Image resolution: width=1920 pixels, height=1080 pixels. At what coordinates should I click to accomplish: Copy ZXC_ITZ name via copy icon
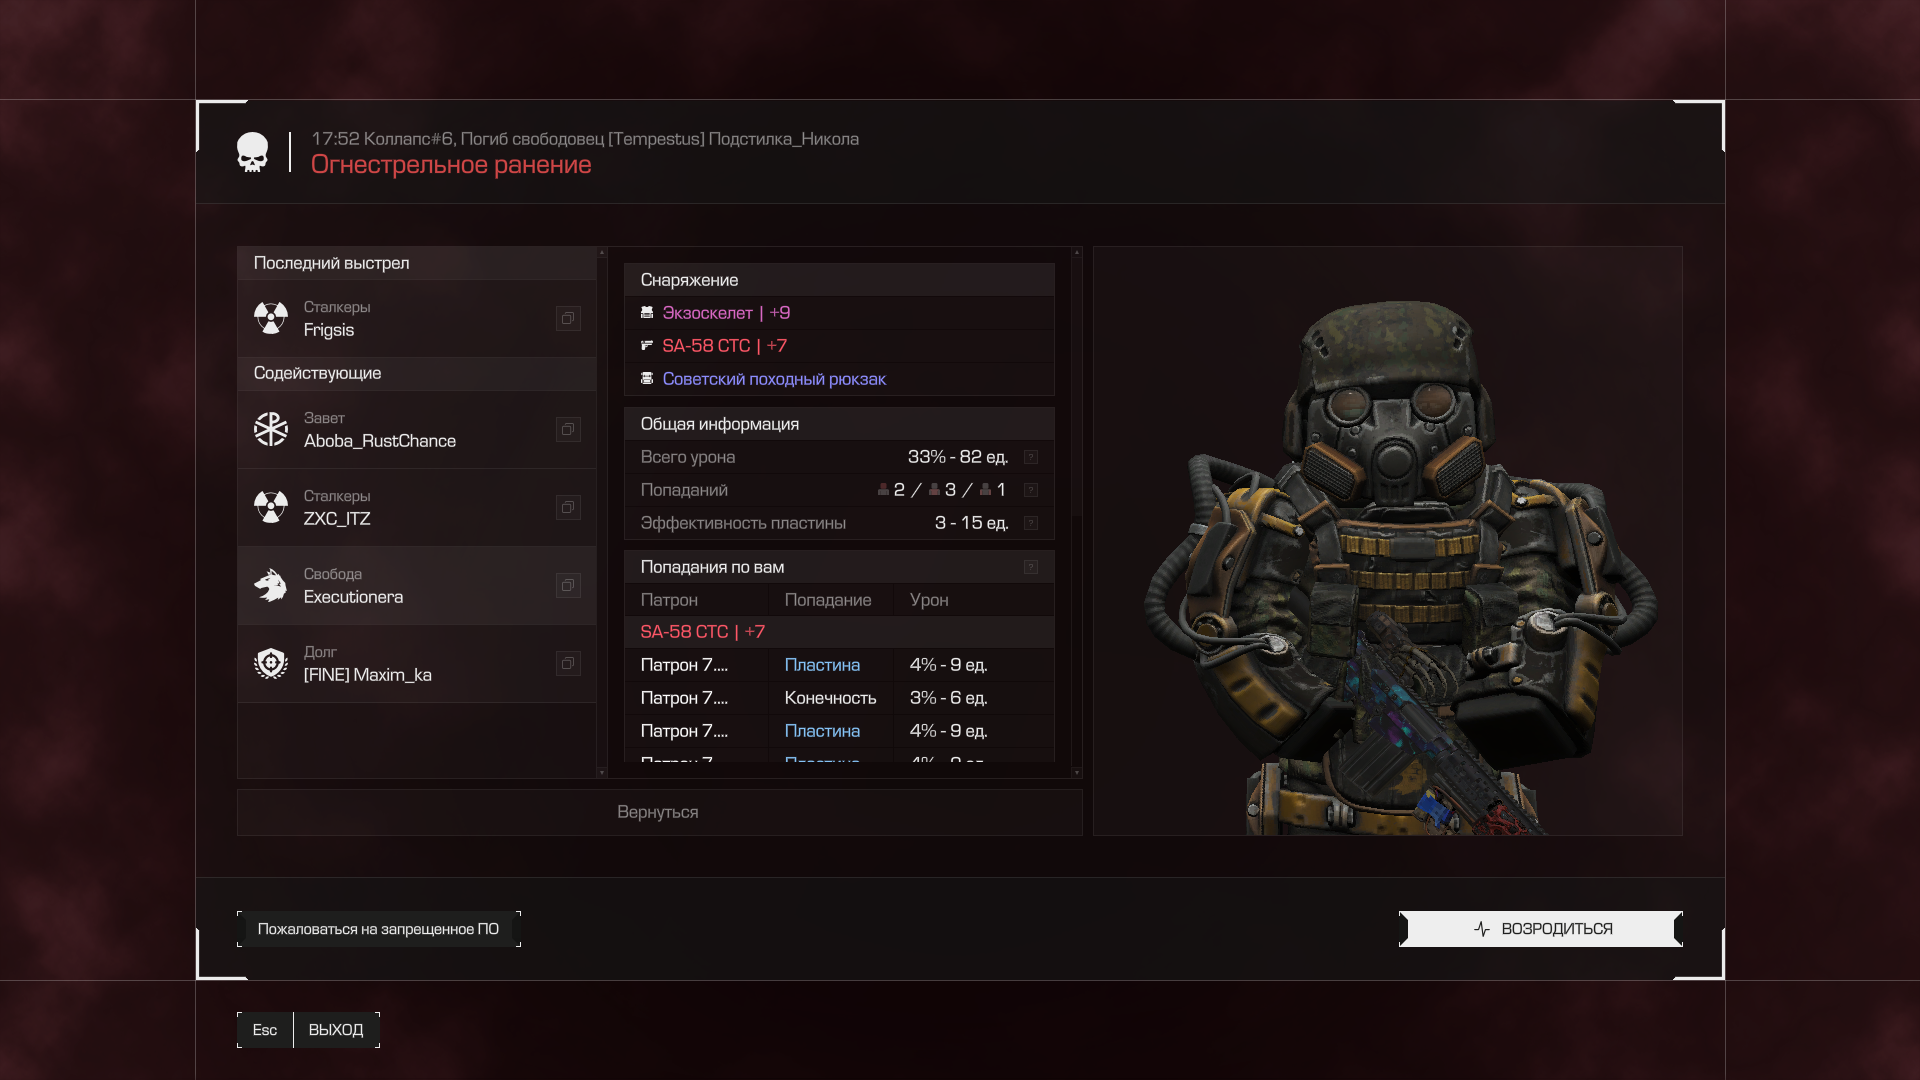[568, 507]
